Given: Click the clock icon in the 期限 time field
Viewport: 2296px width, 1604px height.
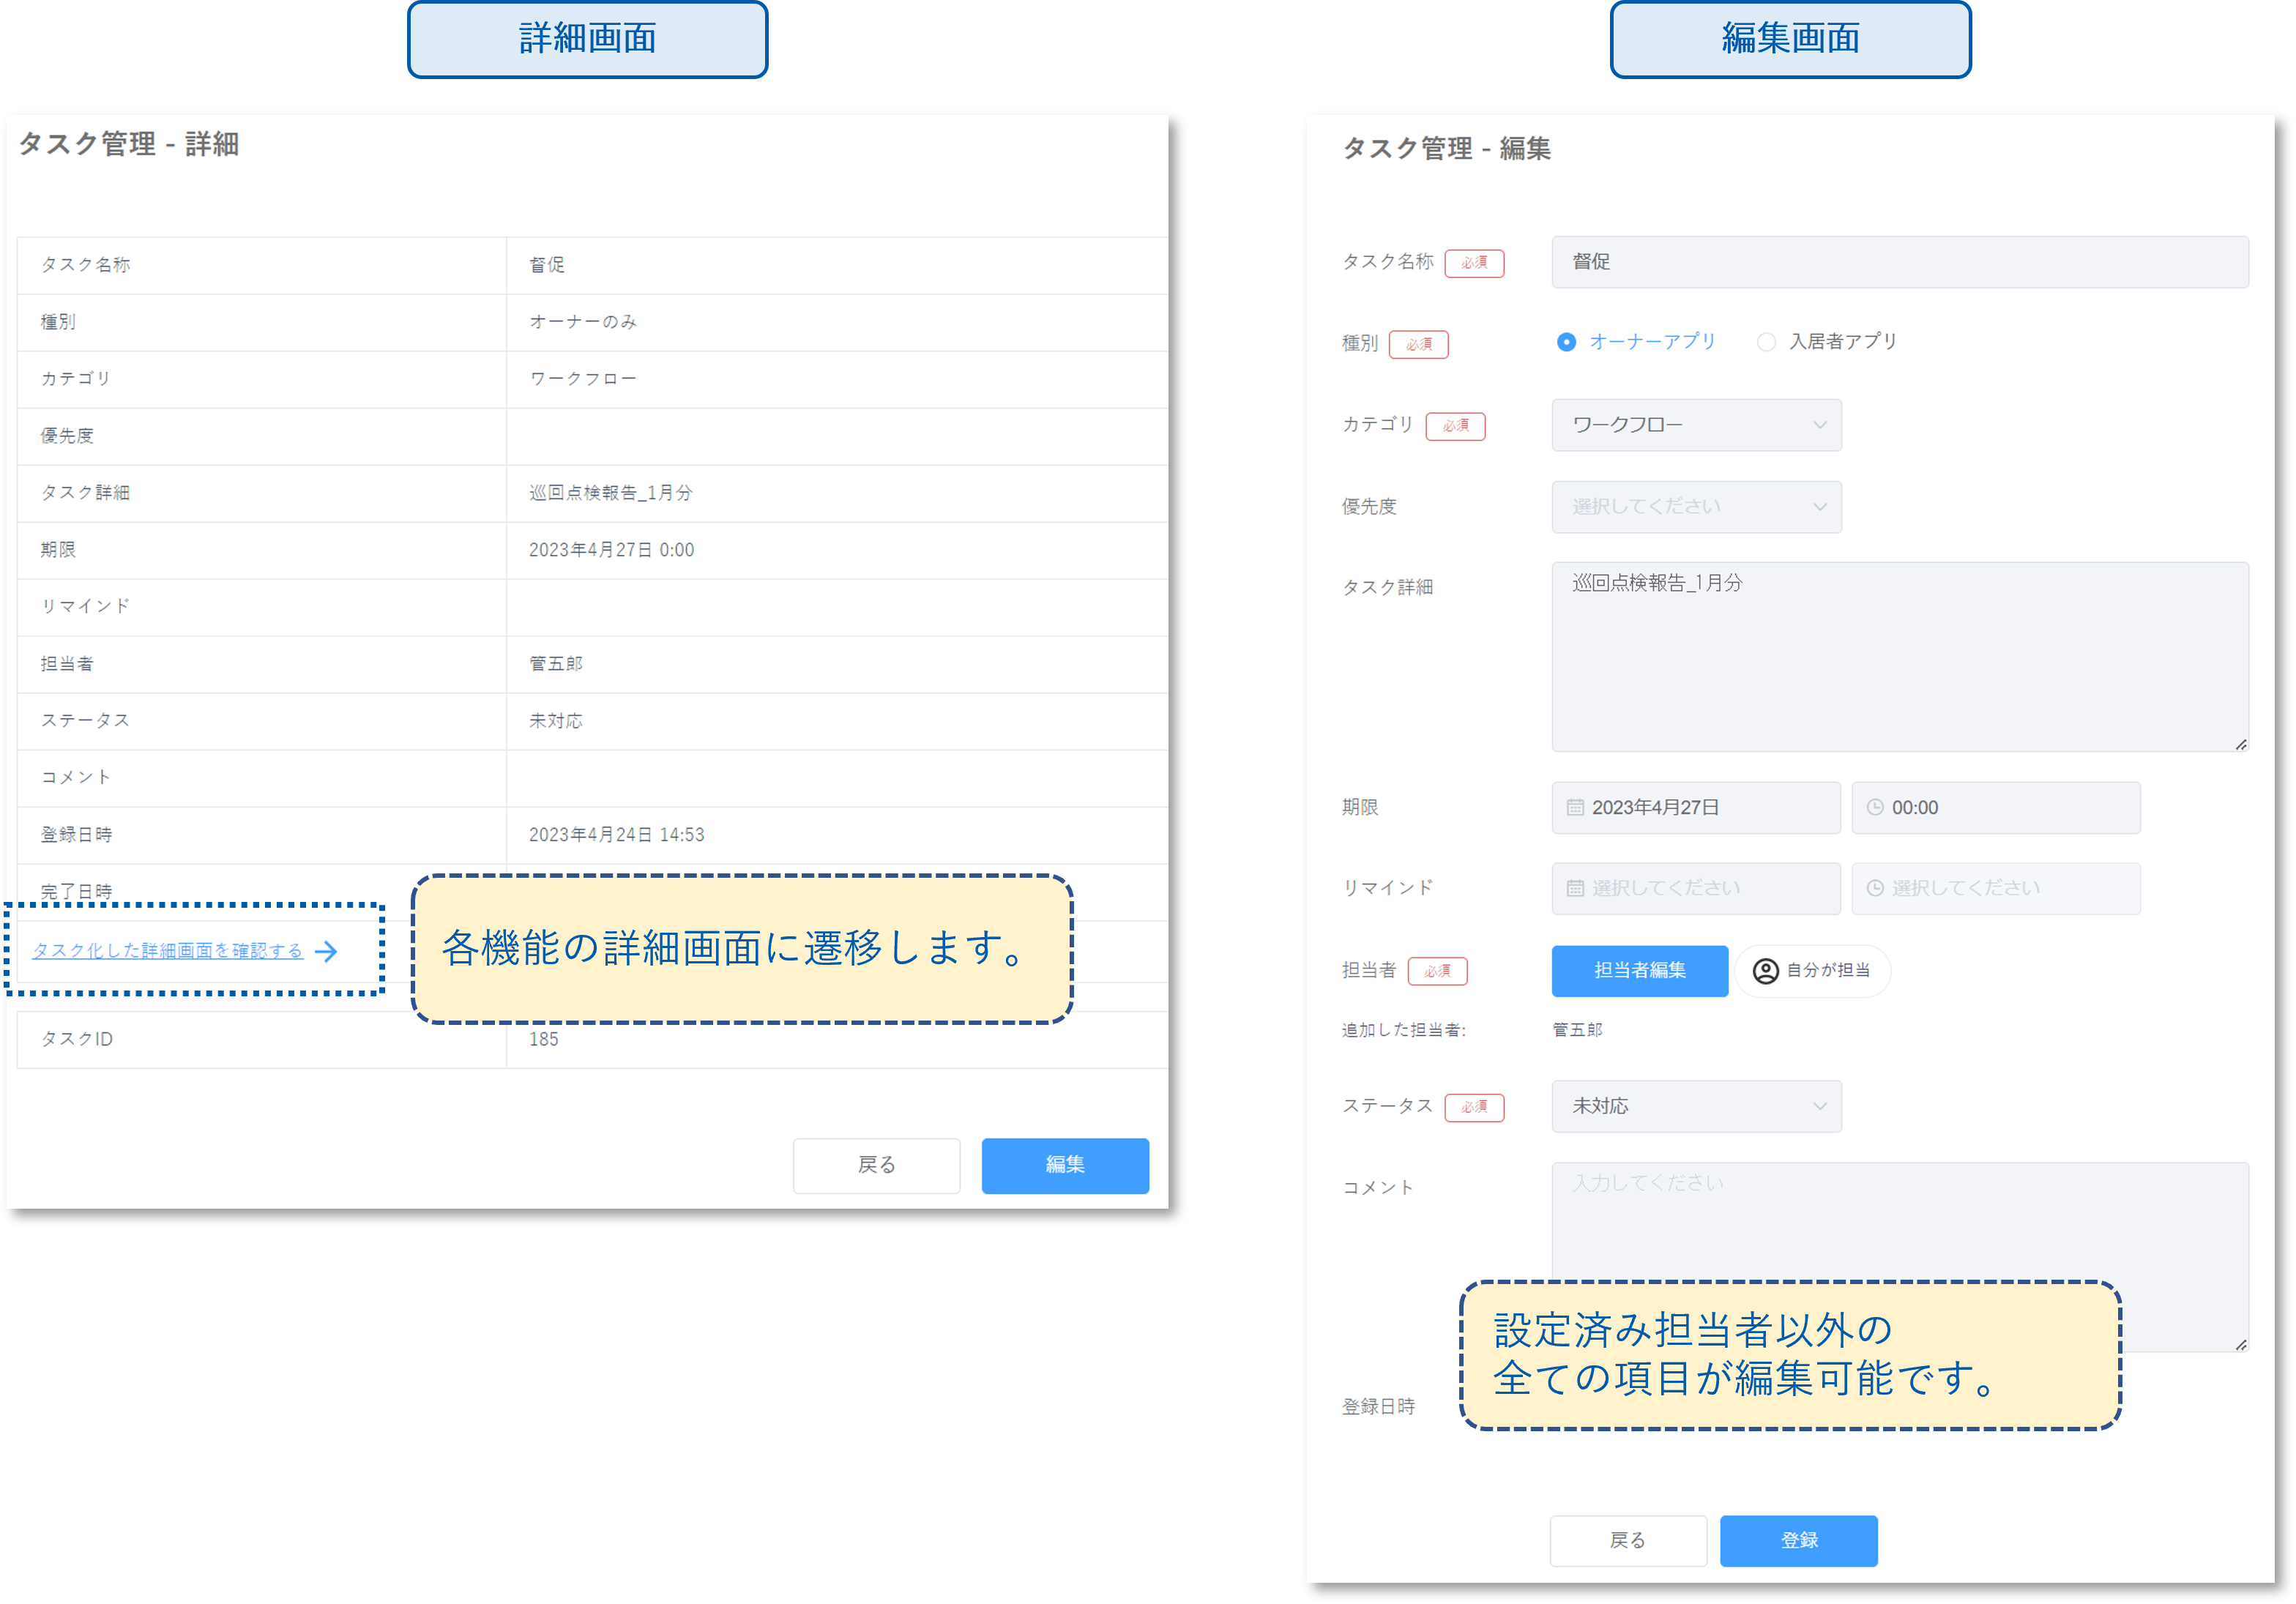Looking at the screenshot, I should [1875, 807].
